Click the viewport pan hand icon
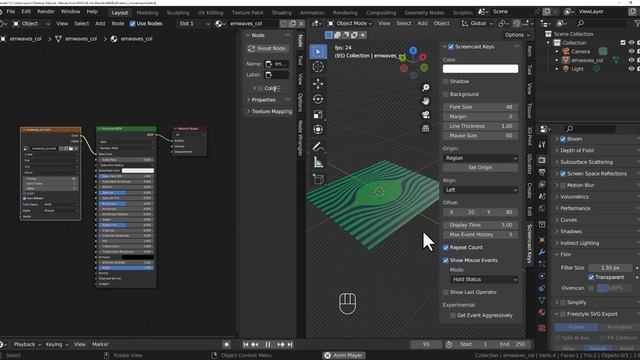Image resolution: width=640 pixels, height=360 pixels. point(425,101)
